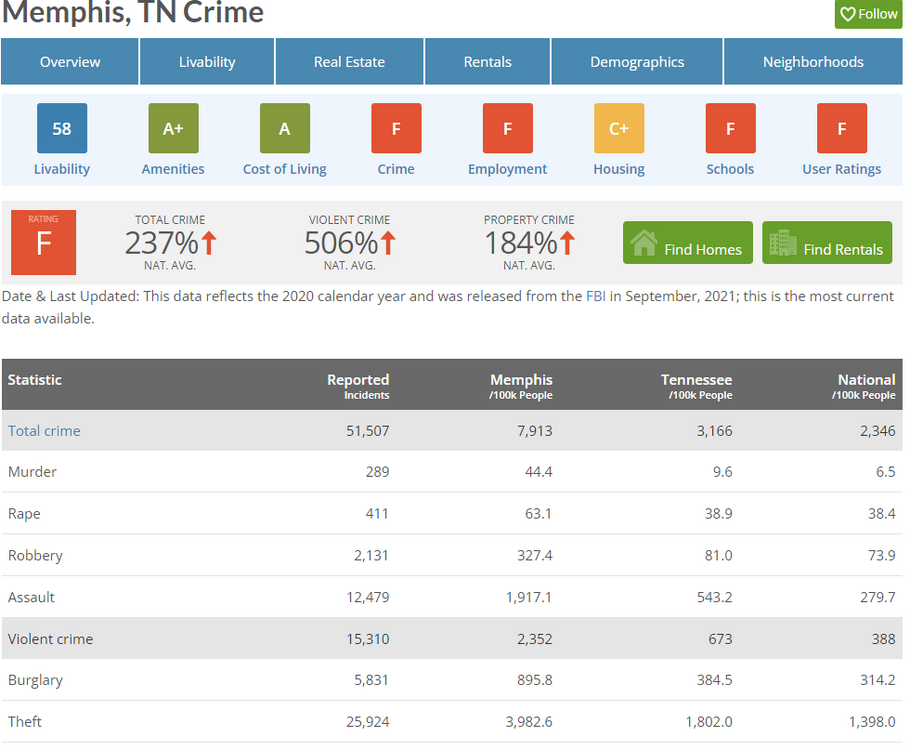
Task: Select the A Cost of Living badge
Action: [285, 129]
